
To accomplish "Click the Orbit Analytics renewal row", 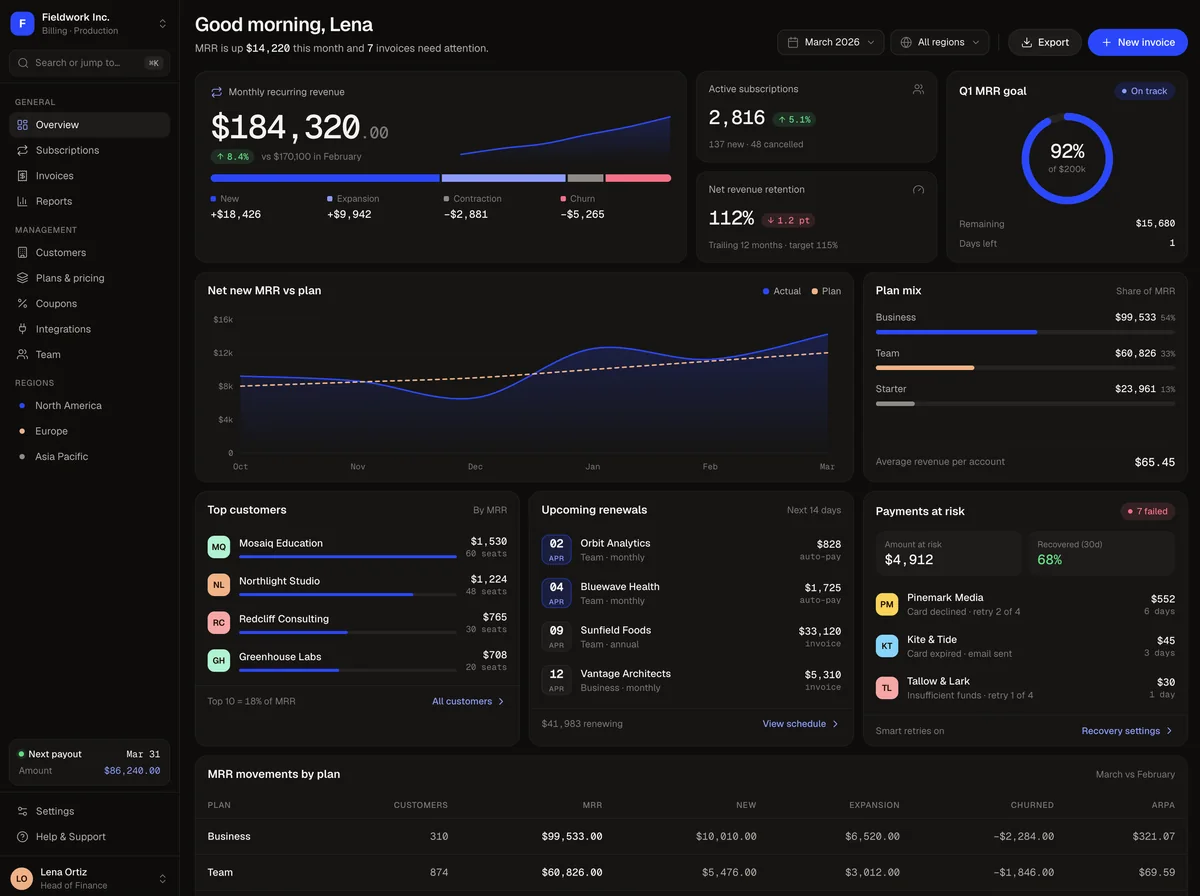I will tap(691, 550).
